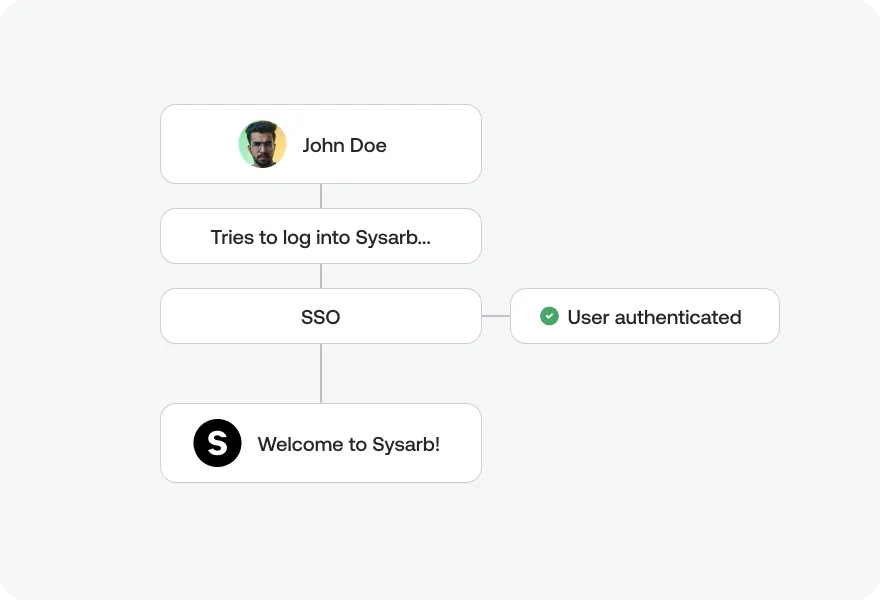Image resolution: width=880 pixels, height=600 pixels.
Task: Select the John Doe name label
Action: [x=344, y=145]
